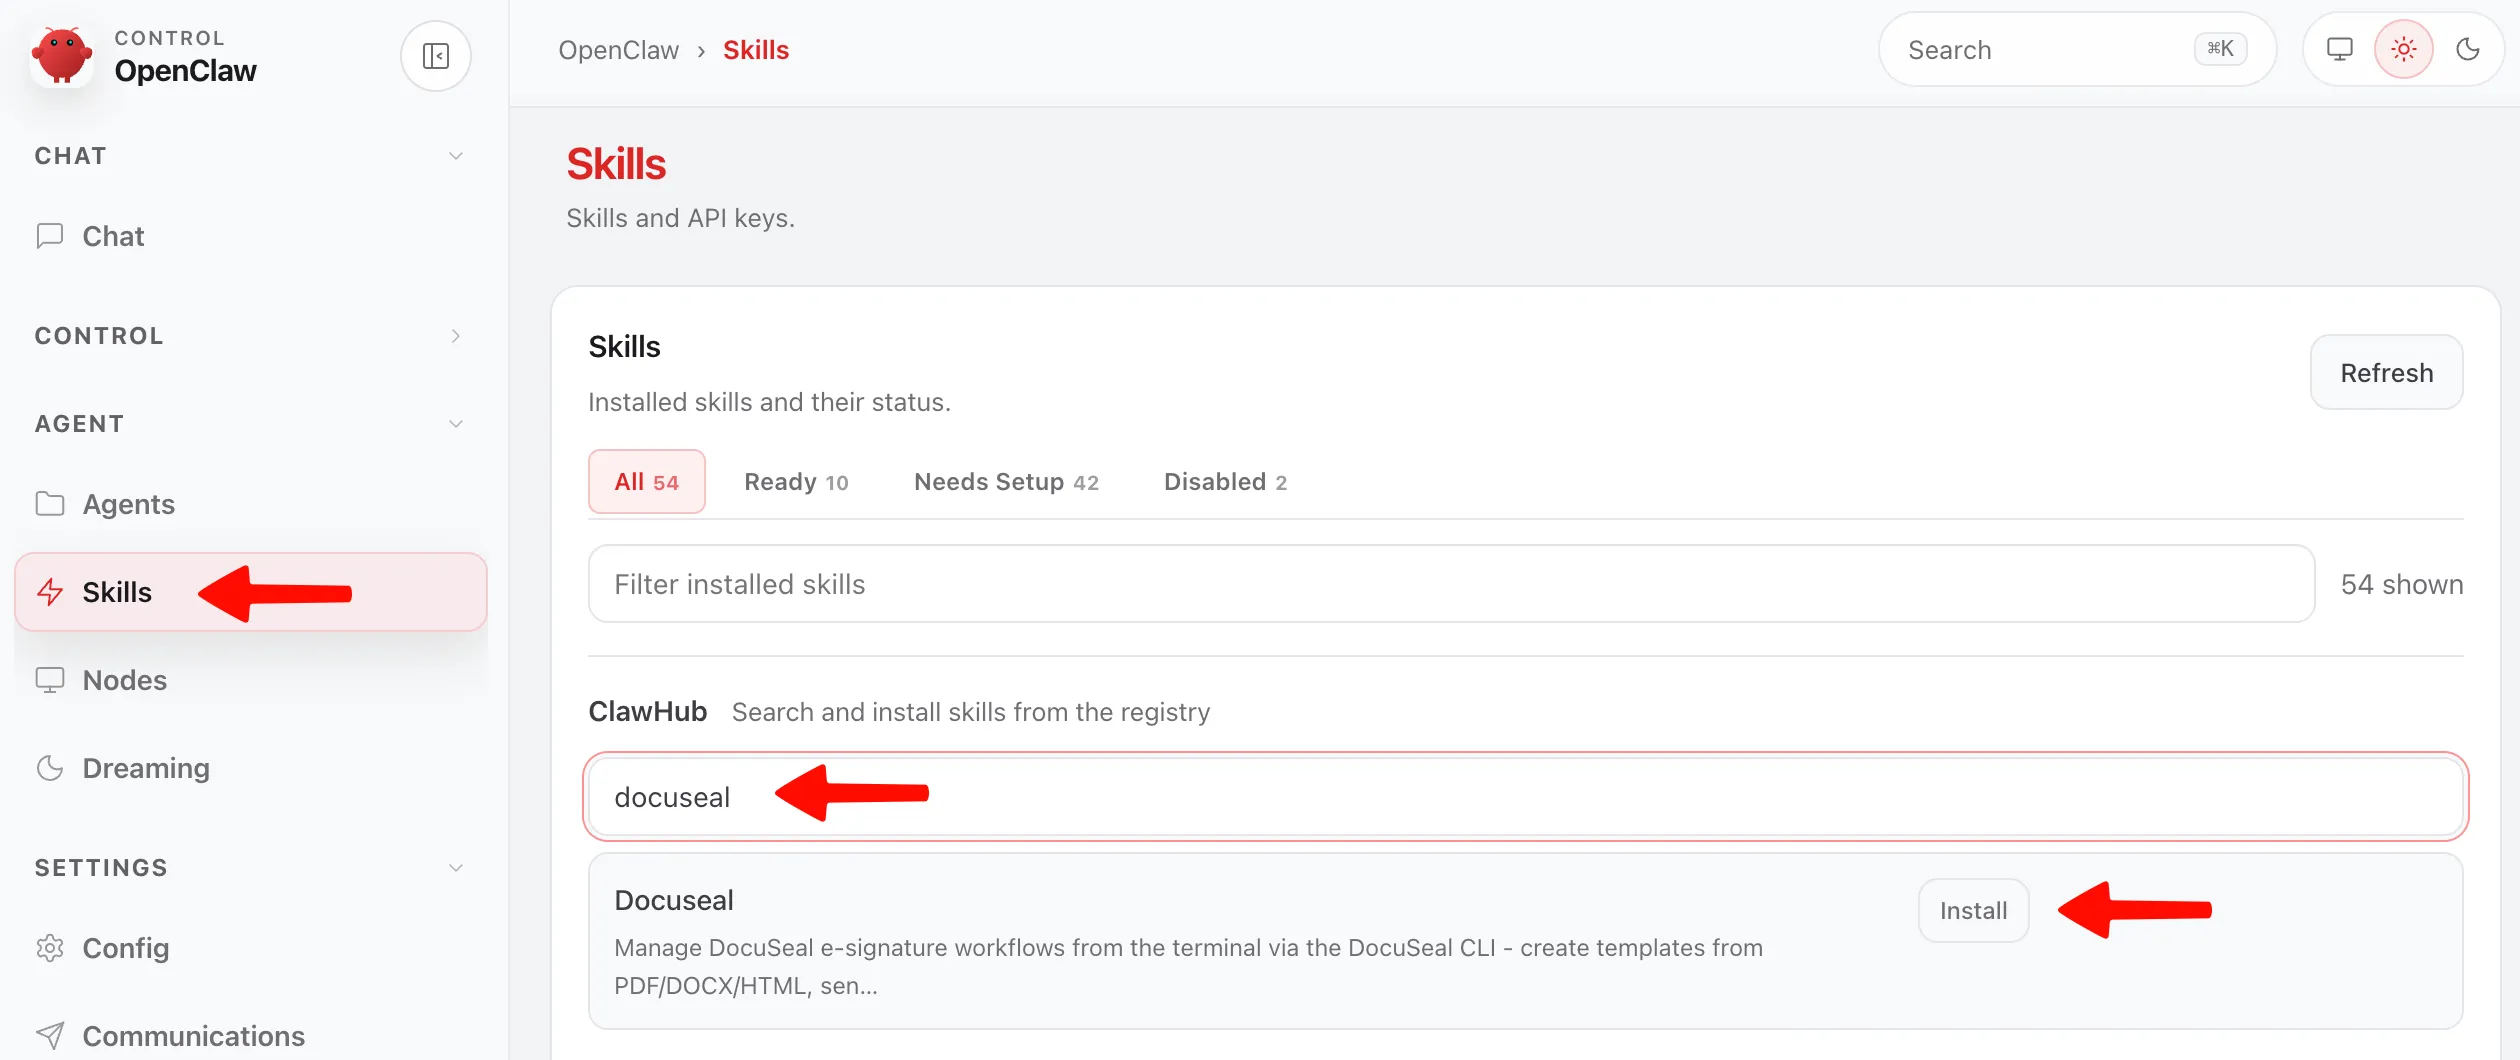
Task: Click the Skills lightning bolt icon
Action: [x=50, y=592]
